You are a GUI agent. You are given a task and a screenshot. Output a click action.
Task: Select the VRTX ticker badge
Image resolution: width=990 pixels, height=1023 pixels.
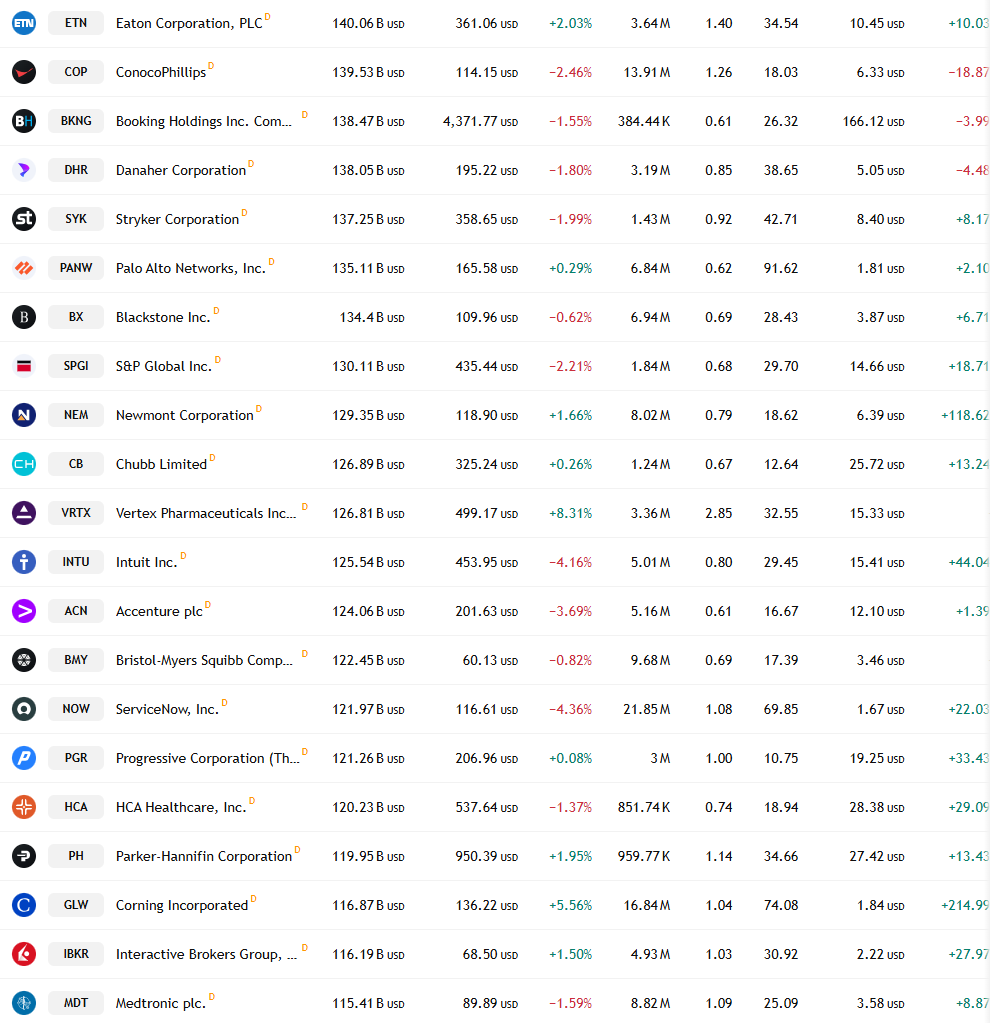(76, 512)
